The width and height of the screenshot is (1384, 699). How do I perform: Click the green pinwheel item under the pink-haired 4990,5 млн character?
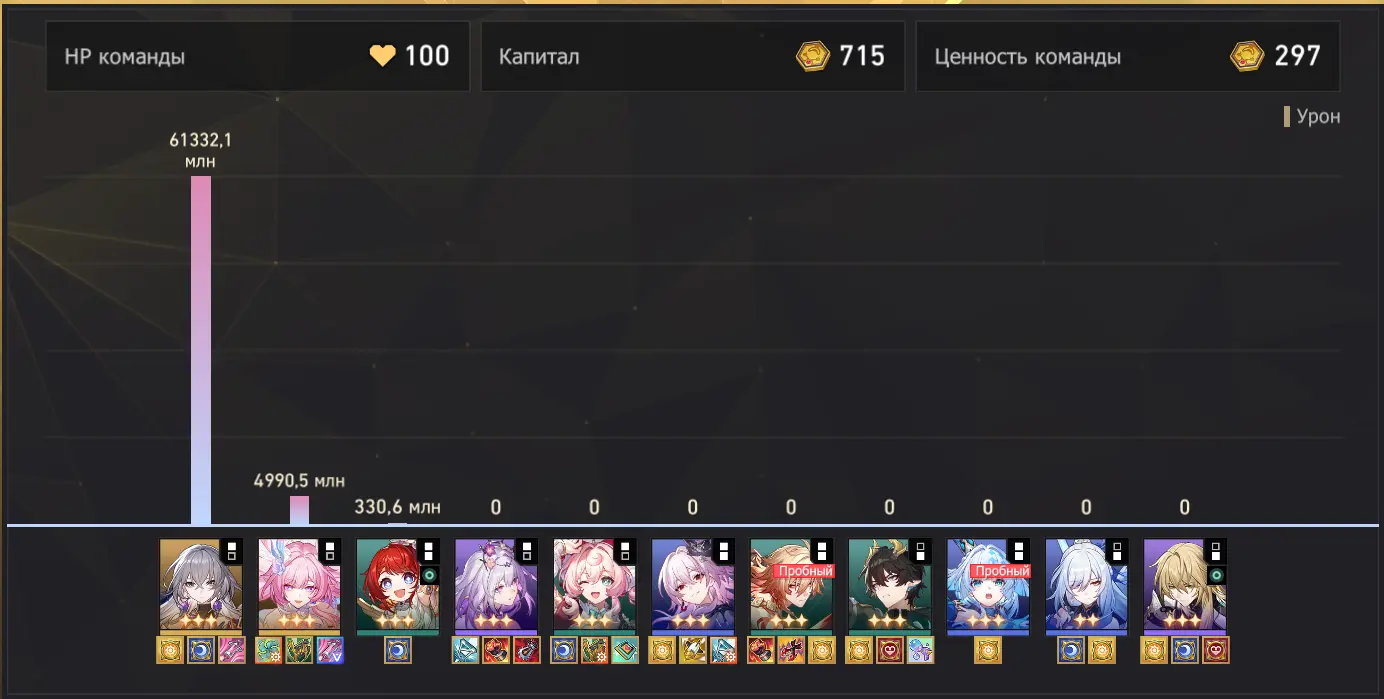pos(269,650)
